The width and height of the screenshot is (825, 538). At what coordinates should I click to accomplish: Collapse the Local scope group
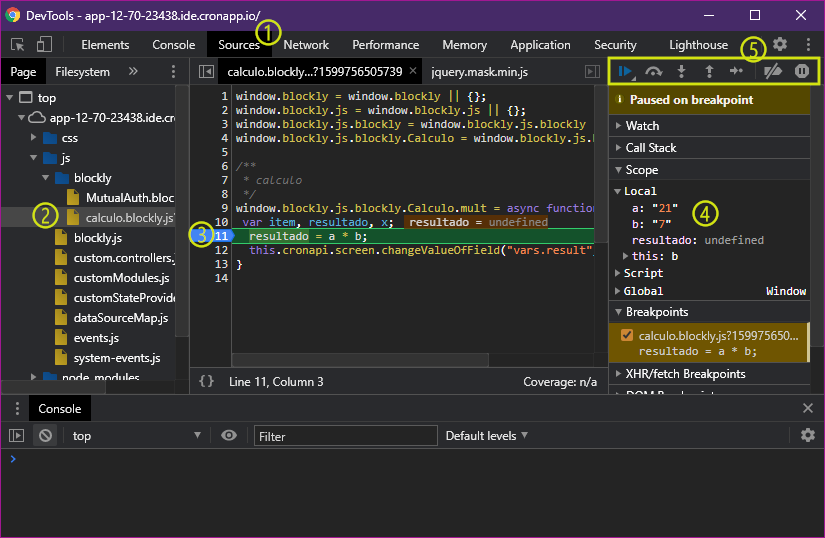(618, 191)
